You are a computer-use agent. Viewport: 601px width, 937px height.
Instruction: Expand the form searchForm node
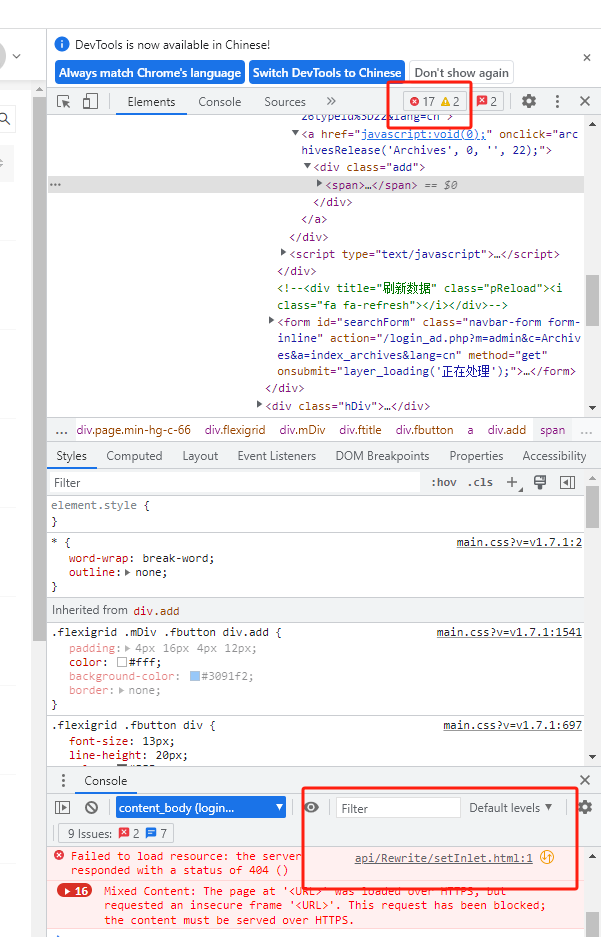[x=272, y=321]
